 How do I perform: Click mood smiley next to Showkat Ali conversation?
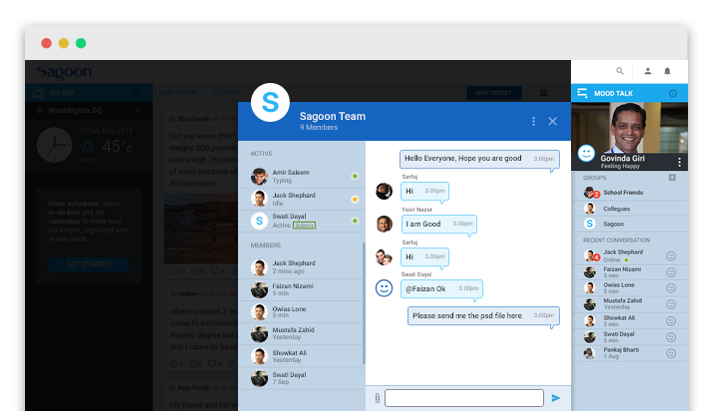pos(671,321)
